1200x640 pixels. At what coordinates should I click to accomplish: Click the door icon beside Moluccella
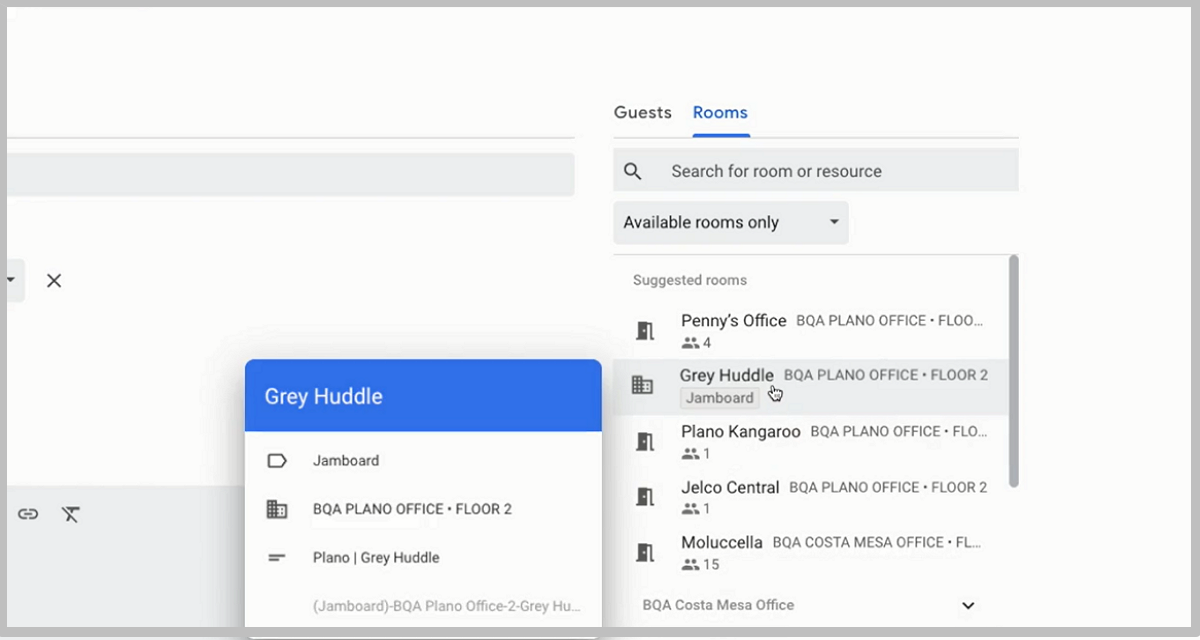645,552
